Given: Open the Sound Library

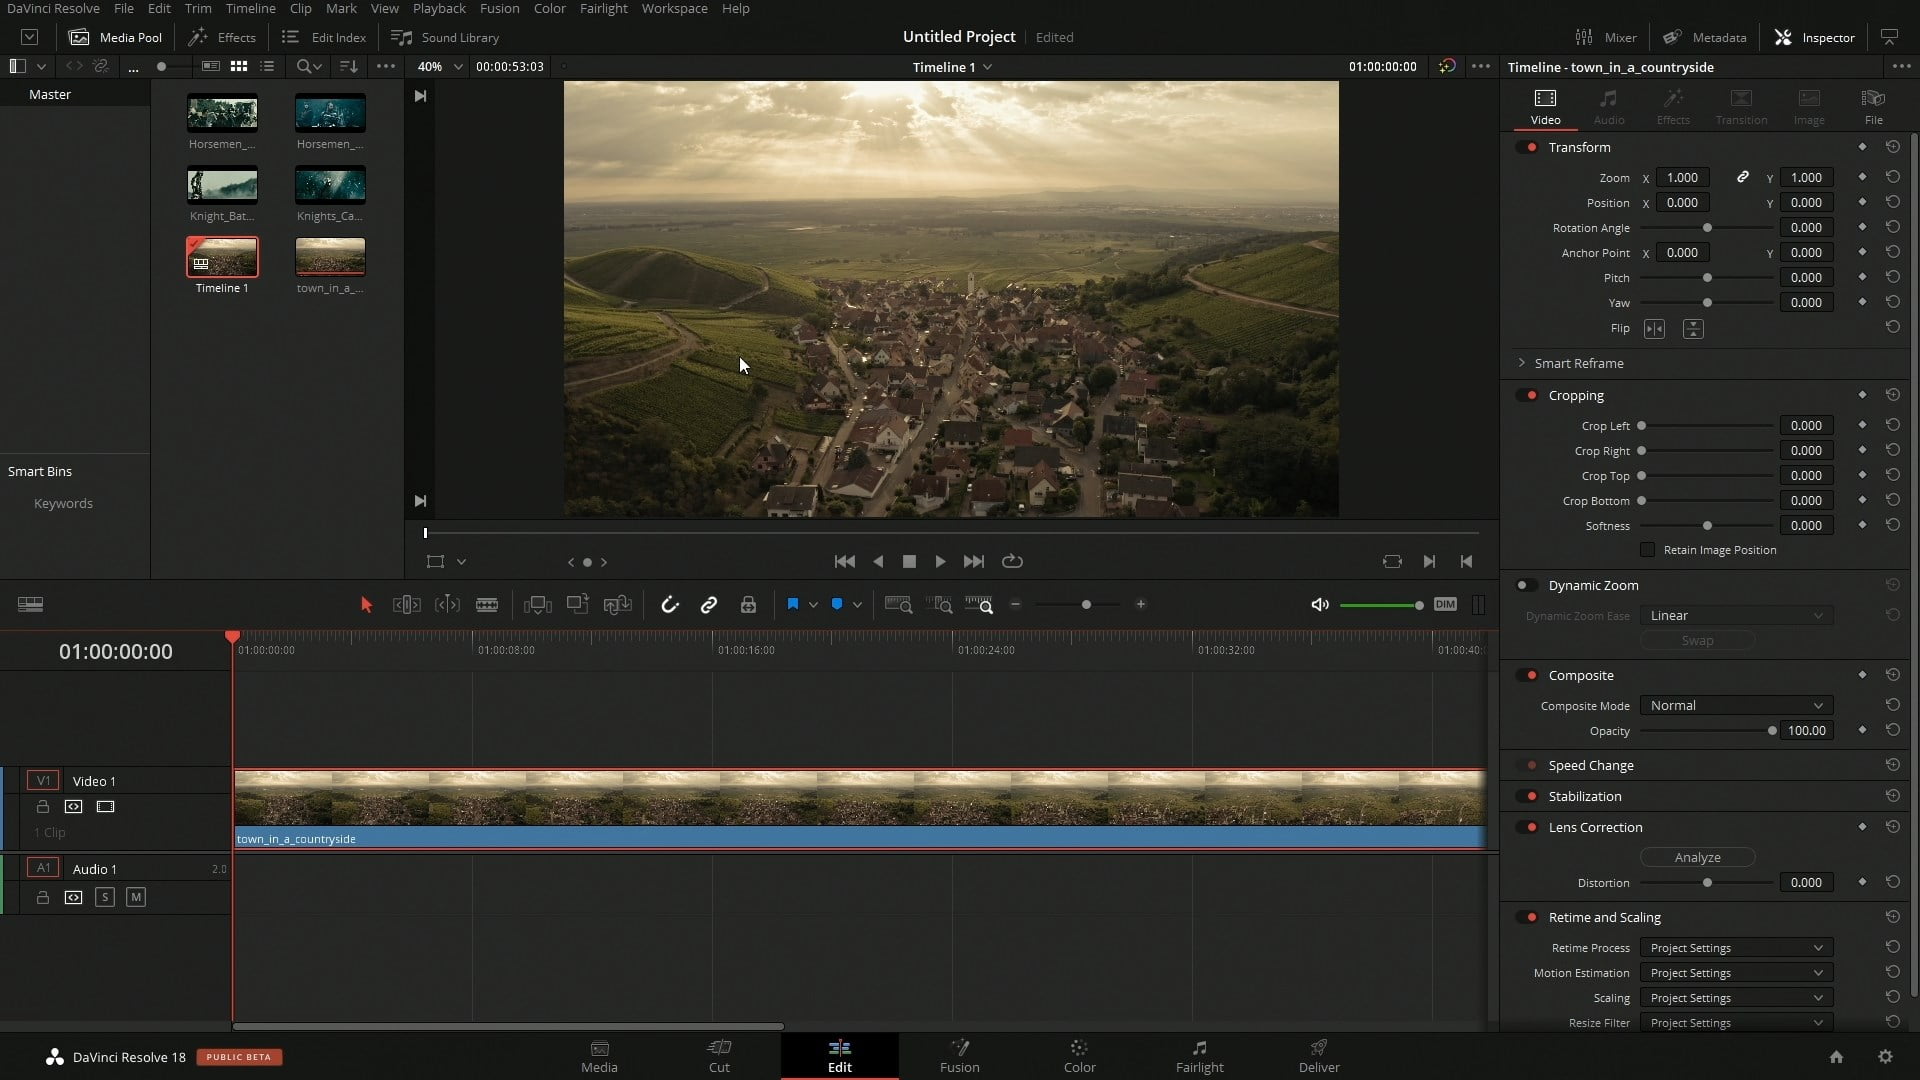Looking at the screenshot, I should (x=445, y=37).
